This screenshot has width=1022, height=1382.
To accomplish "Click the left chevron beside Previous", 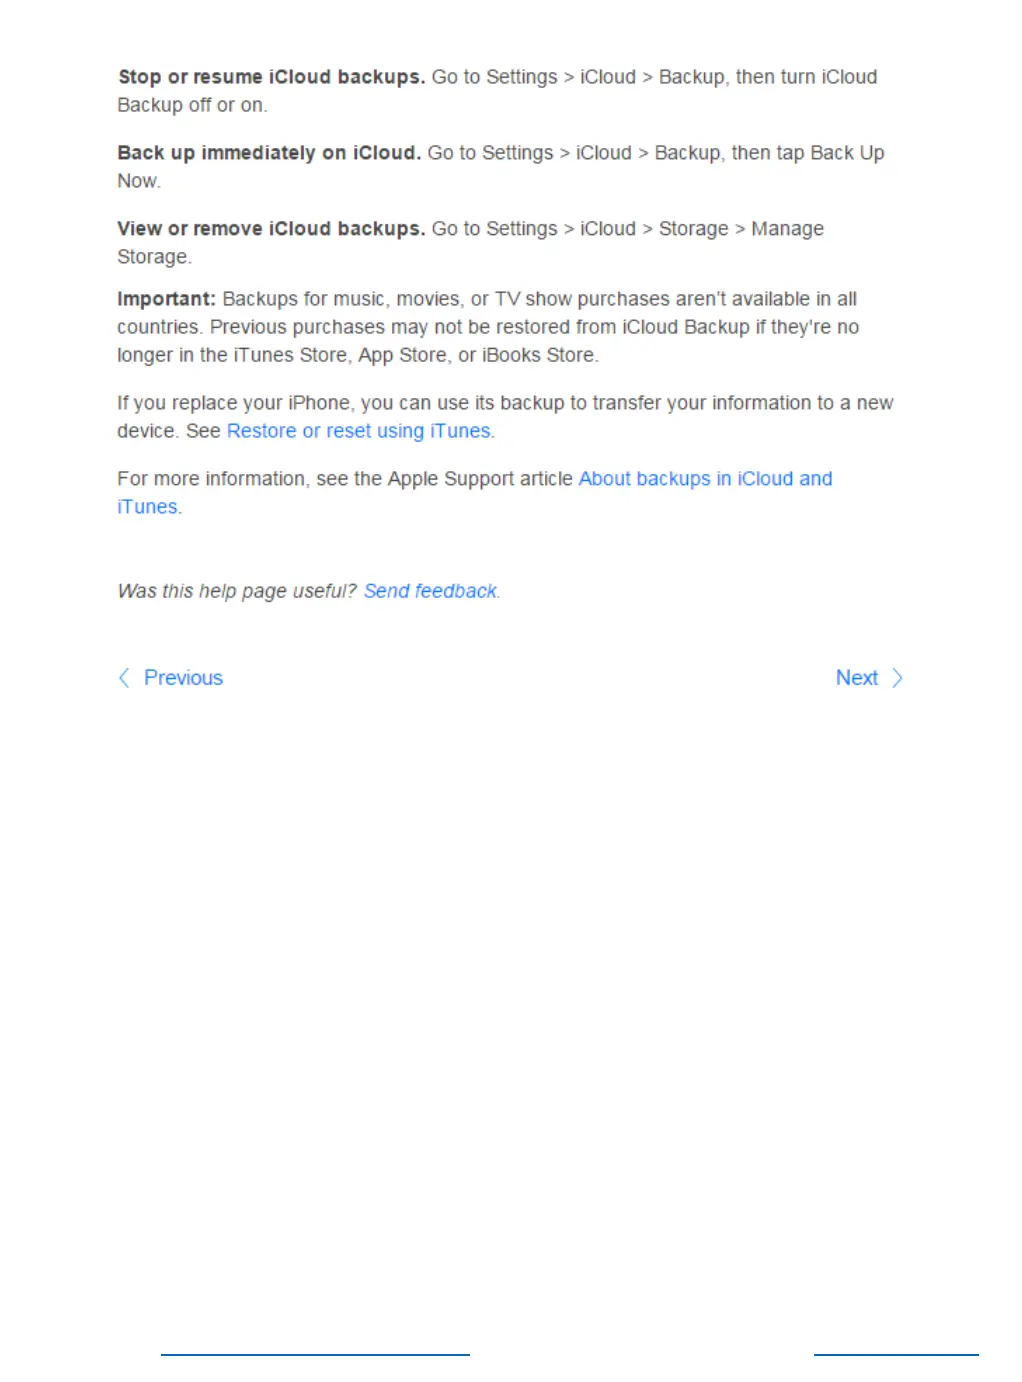I will [124, 678].
